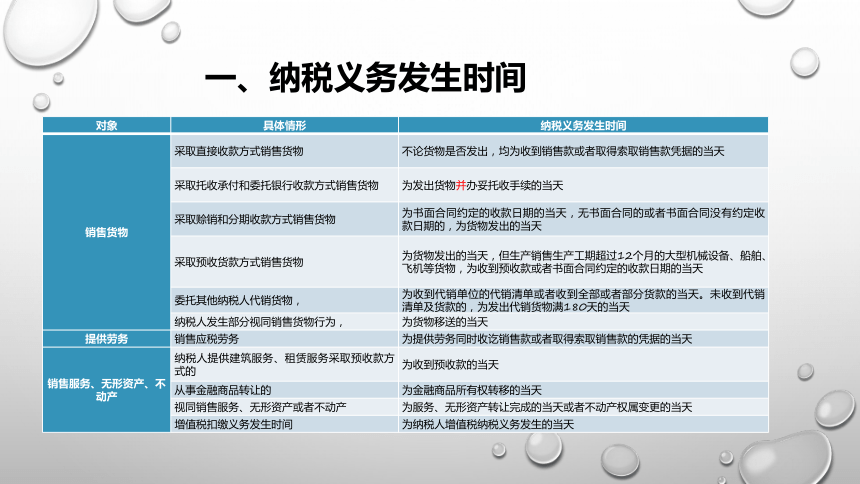Click the 为书面合同约定的收款日期的当天 cell

tap(583, 219)
